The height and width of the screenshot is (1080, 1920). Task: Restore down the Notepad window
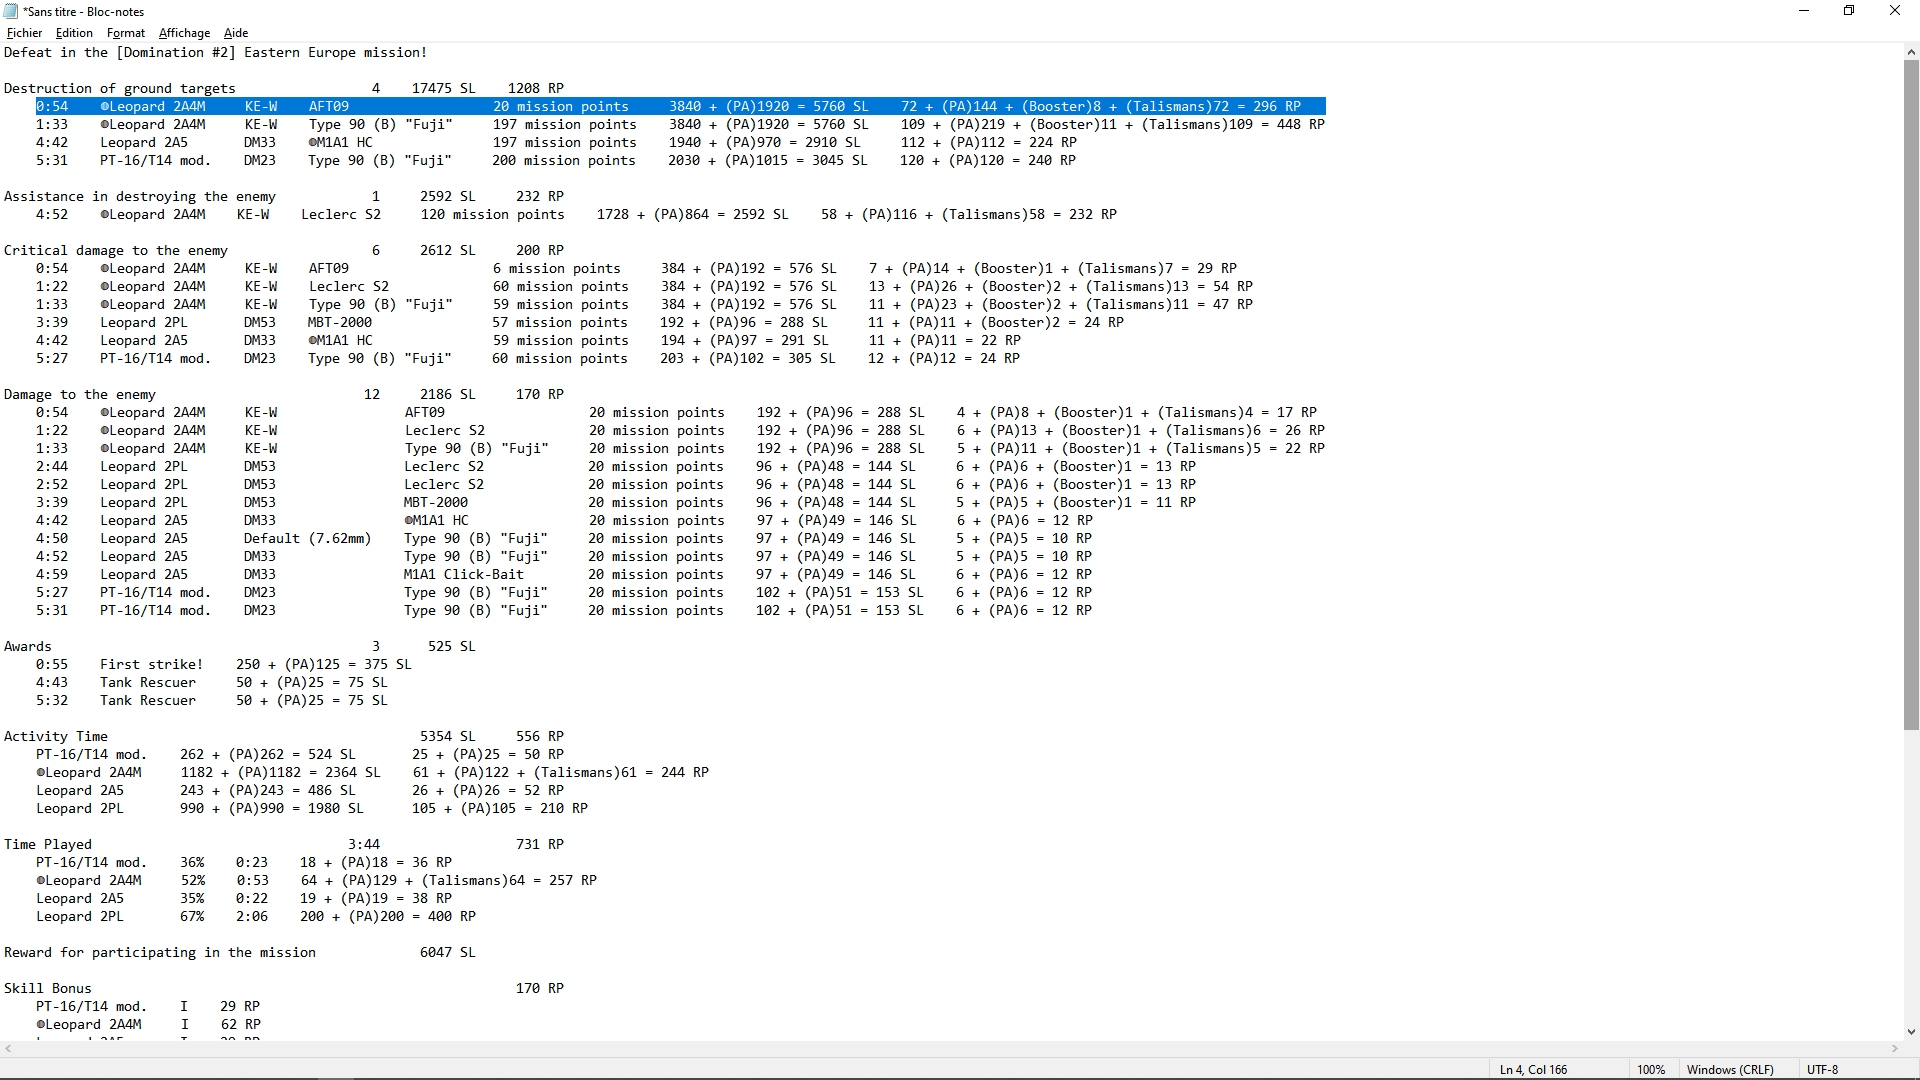coord(1848,11)
